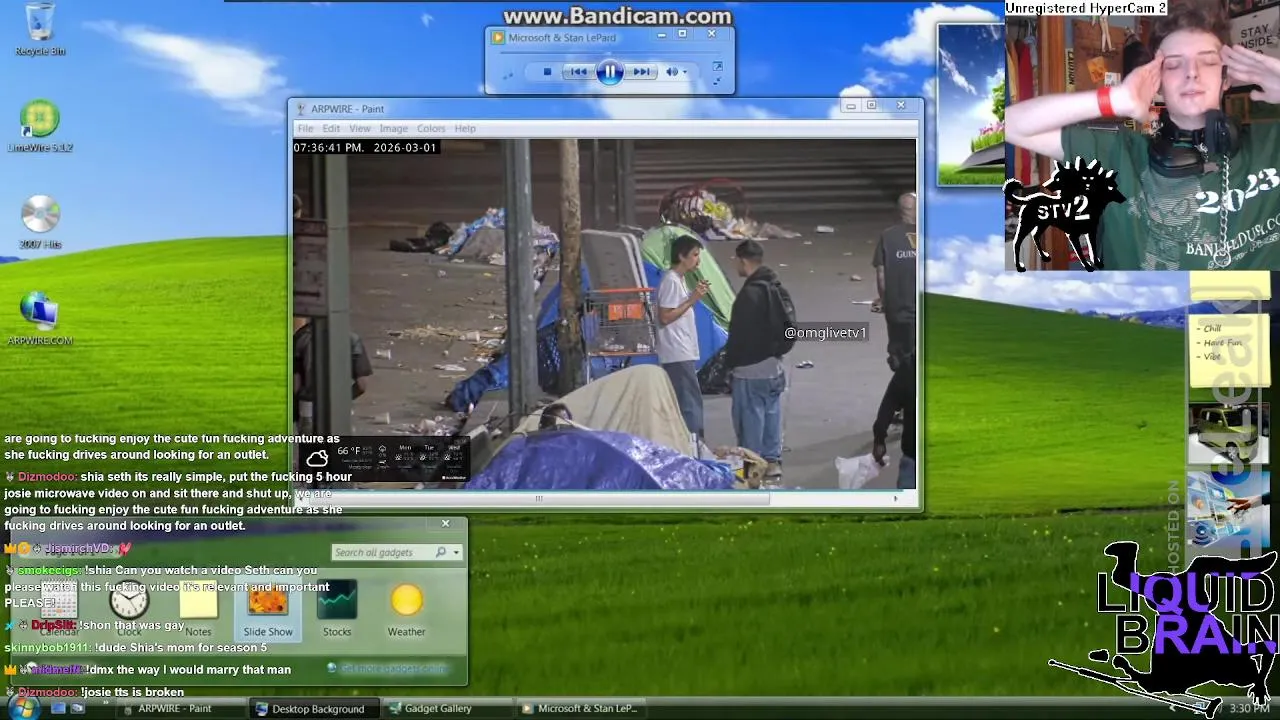The width and height of the screenshot is (1280, 720).
Task: Switch to Microsoft & Stan LeP... taskbar button
Action: point(580,709)
